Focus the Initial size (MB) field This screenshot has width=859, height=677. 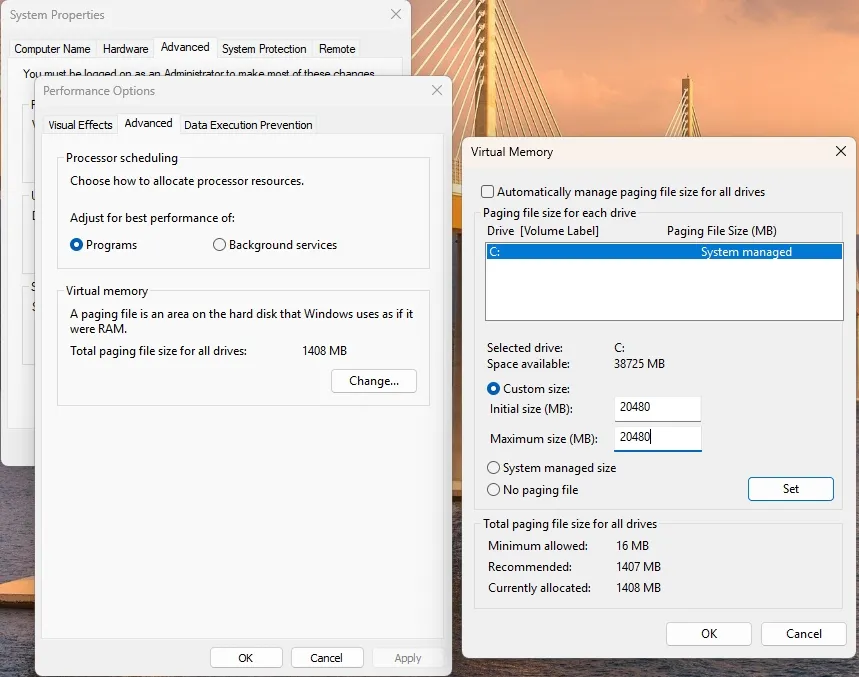pyautogui.click(x=657, y=408)
